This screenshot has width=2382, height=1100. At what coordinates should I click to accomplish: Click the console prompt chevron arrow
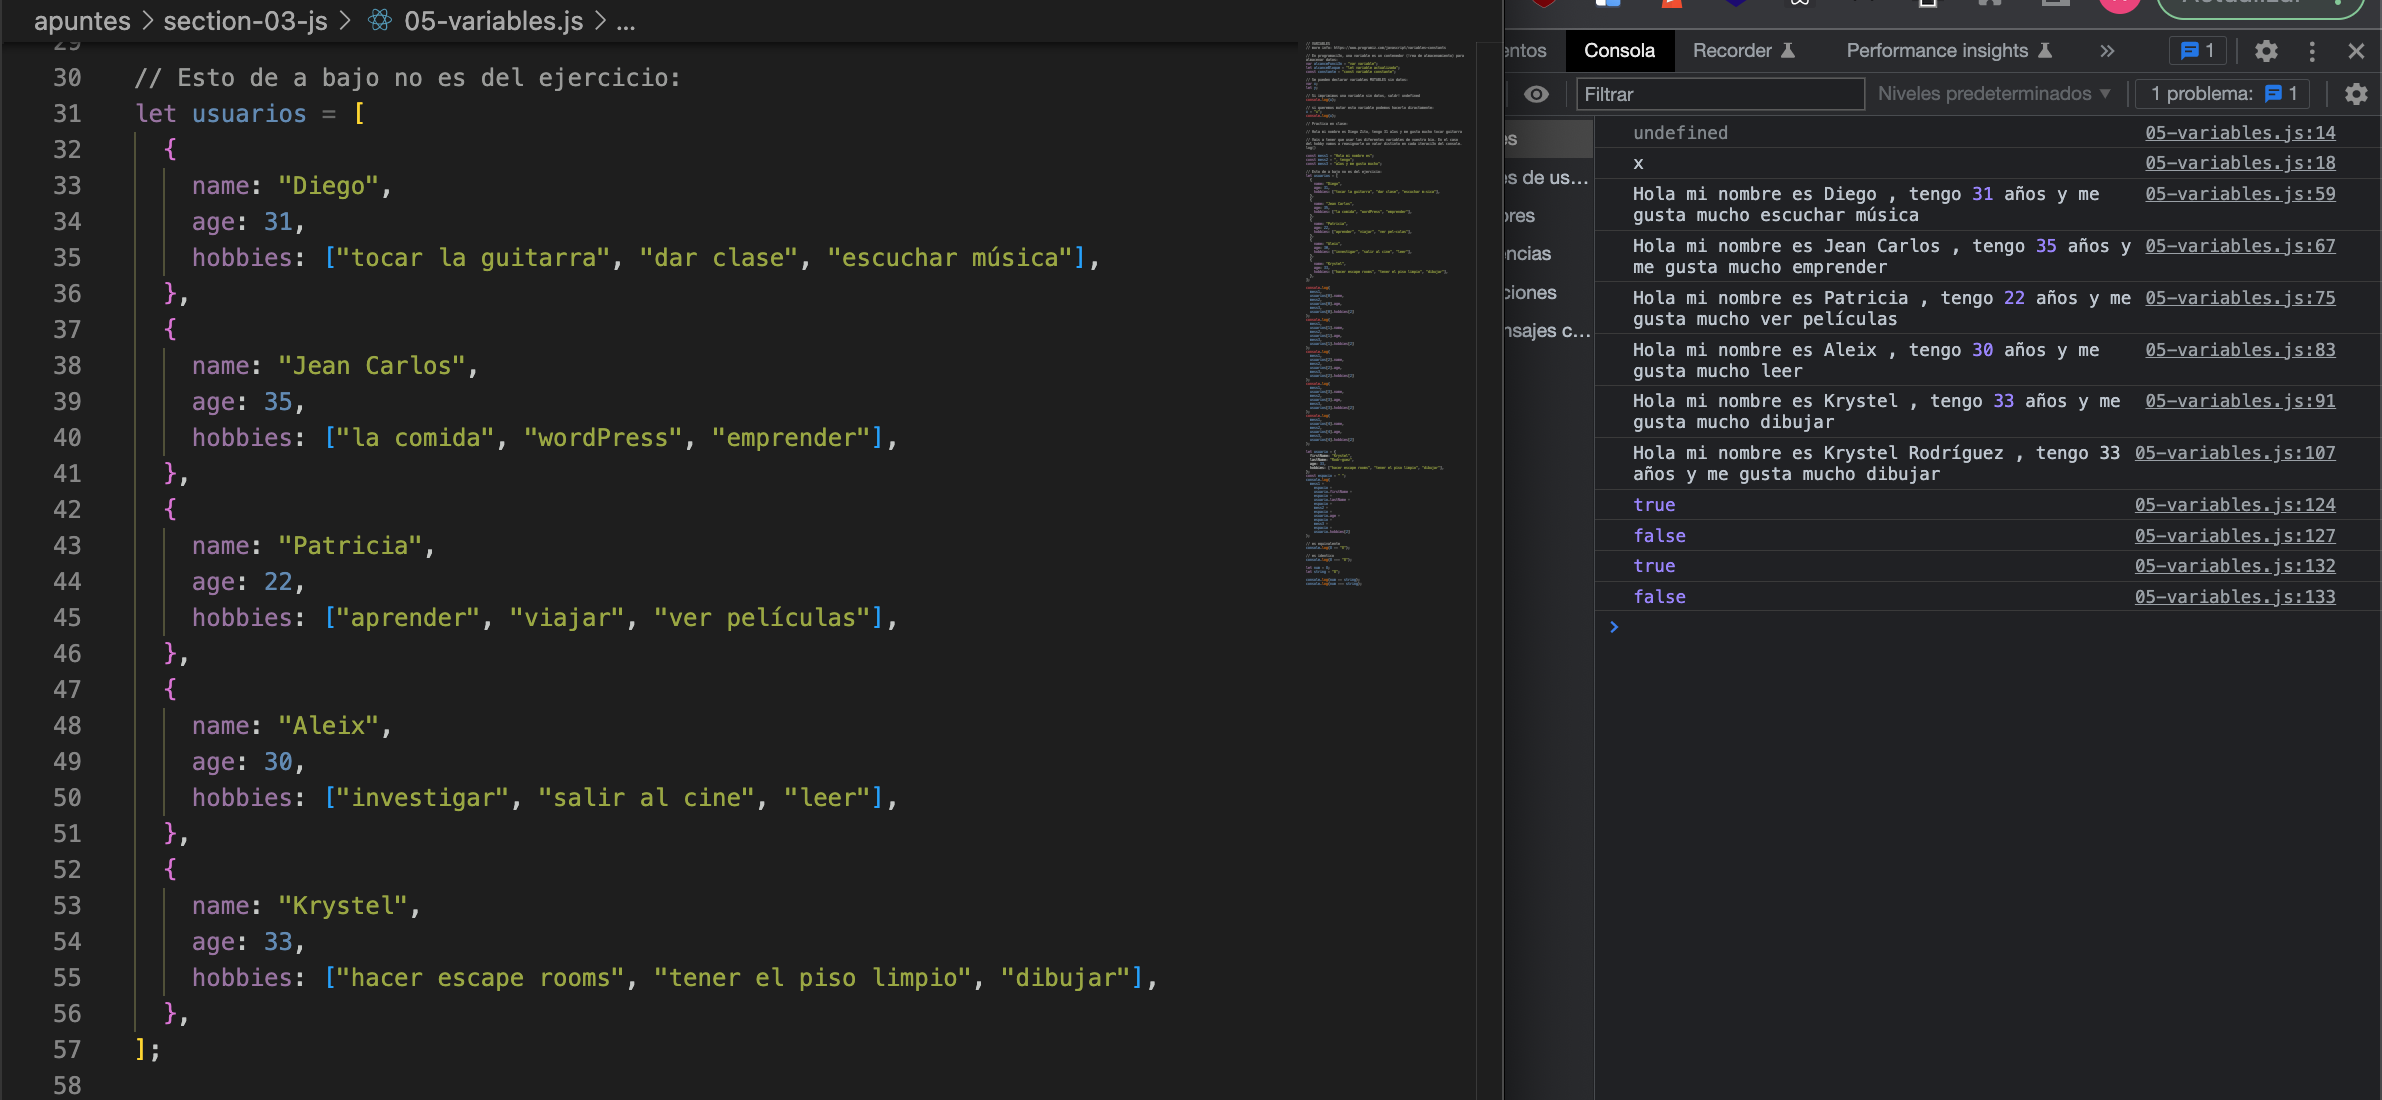click(1613, 627)
